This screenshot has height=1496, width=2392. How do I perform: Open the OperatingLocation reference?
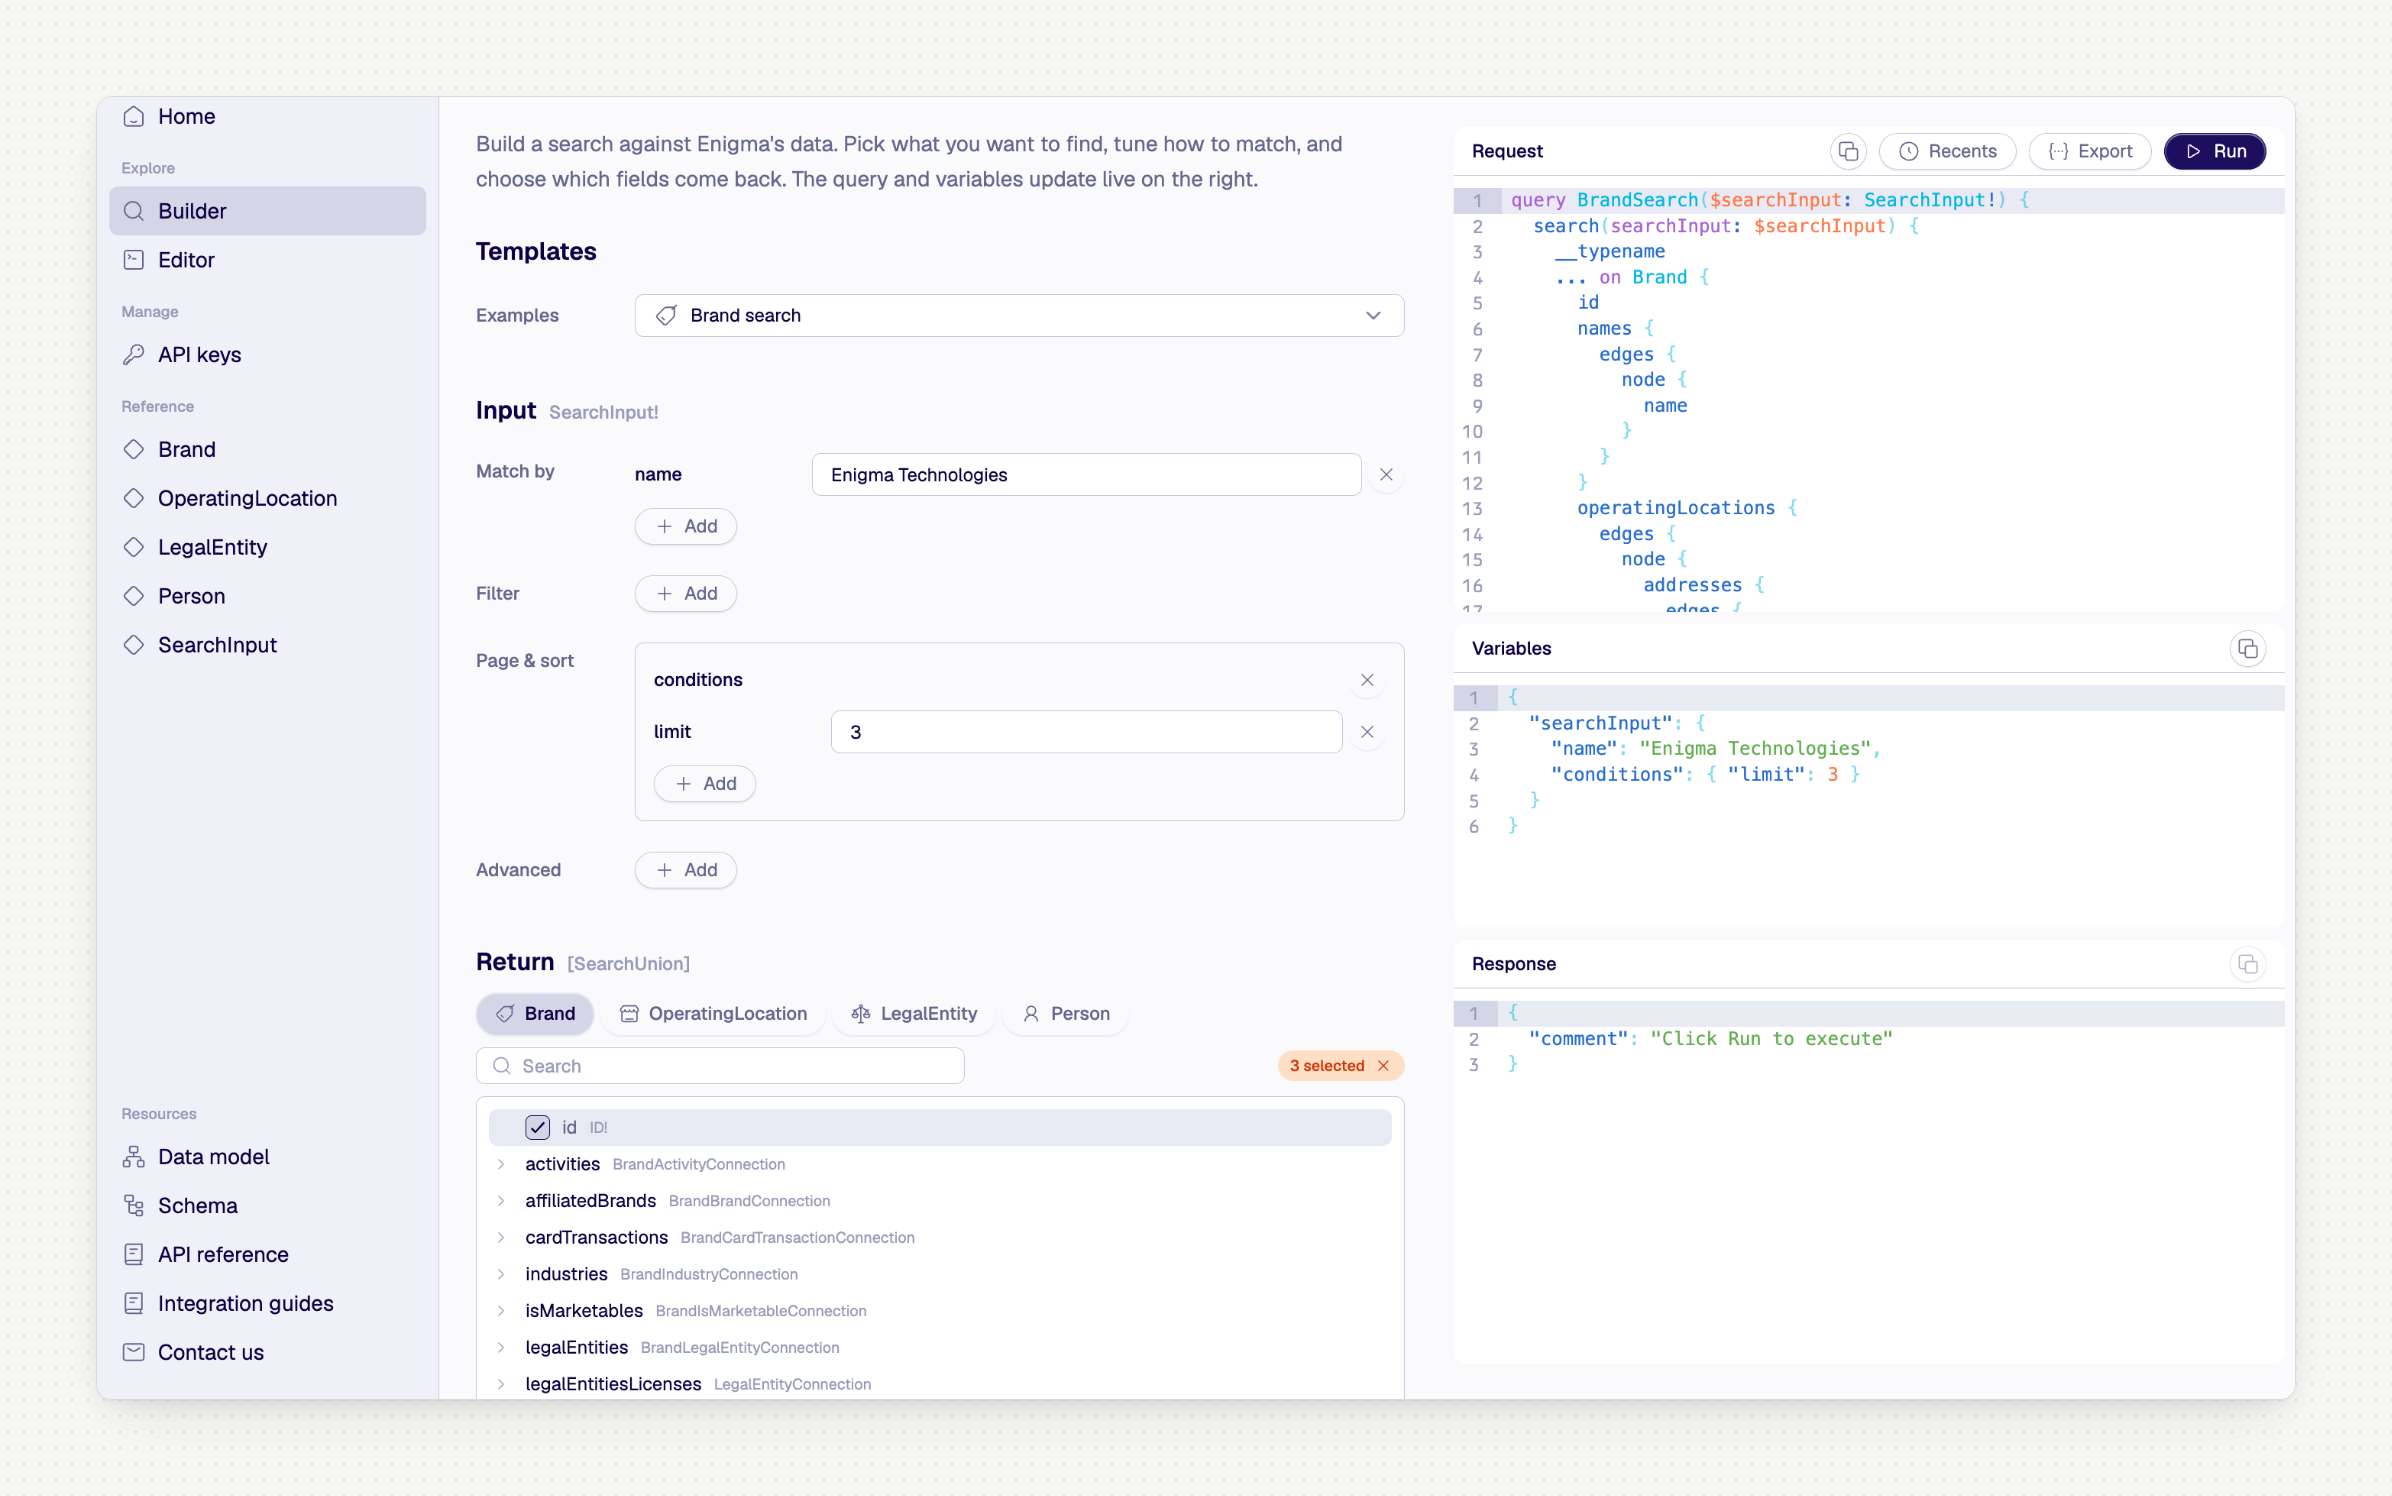point(267,499)
